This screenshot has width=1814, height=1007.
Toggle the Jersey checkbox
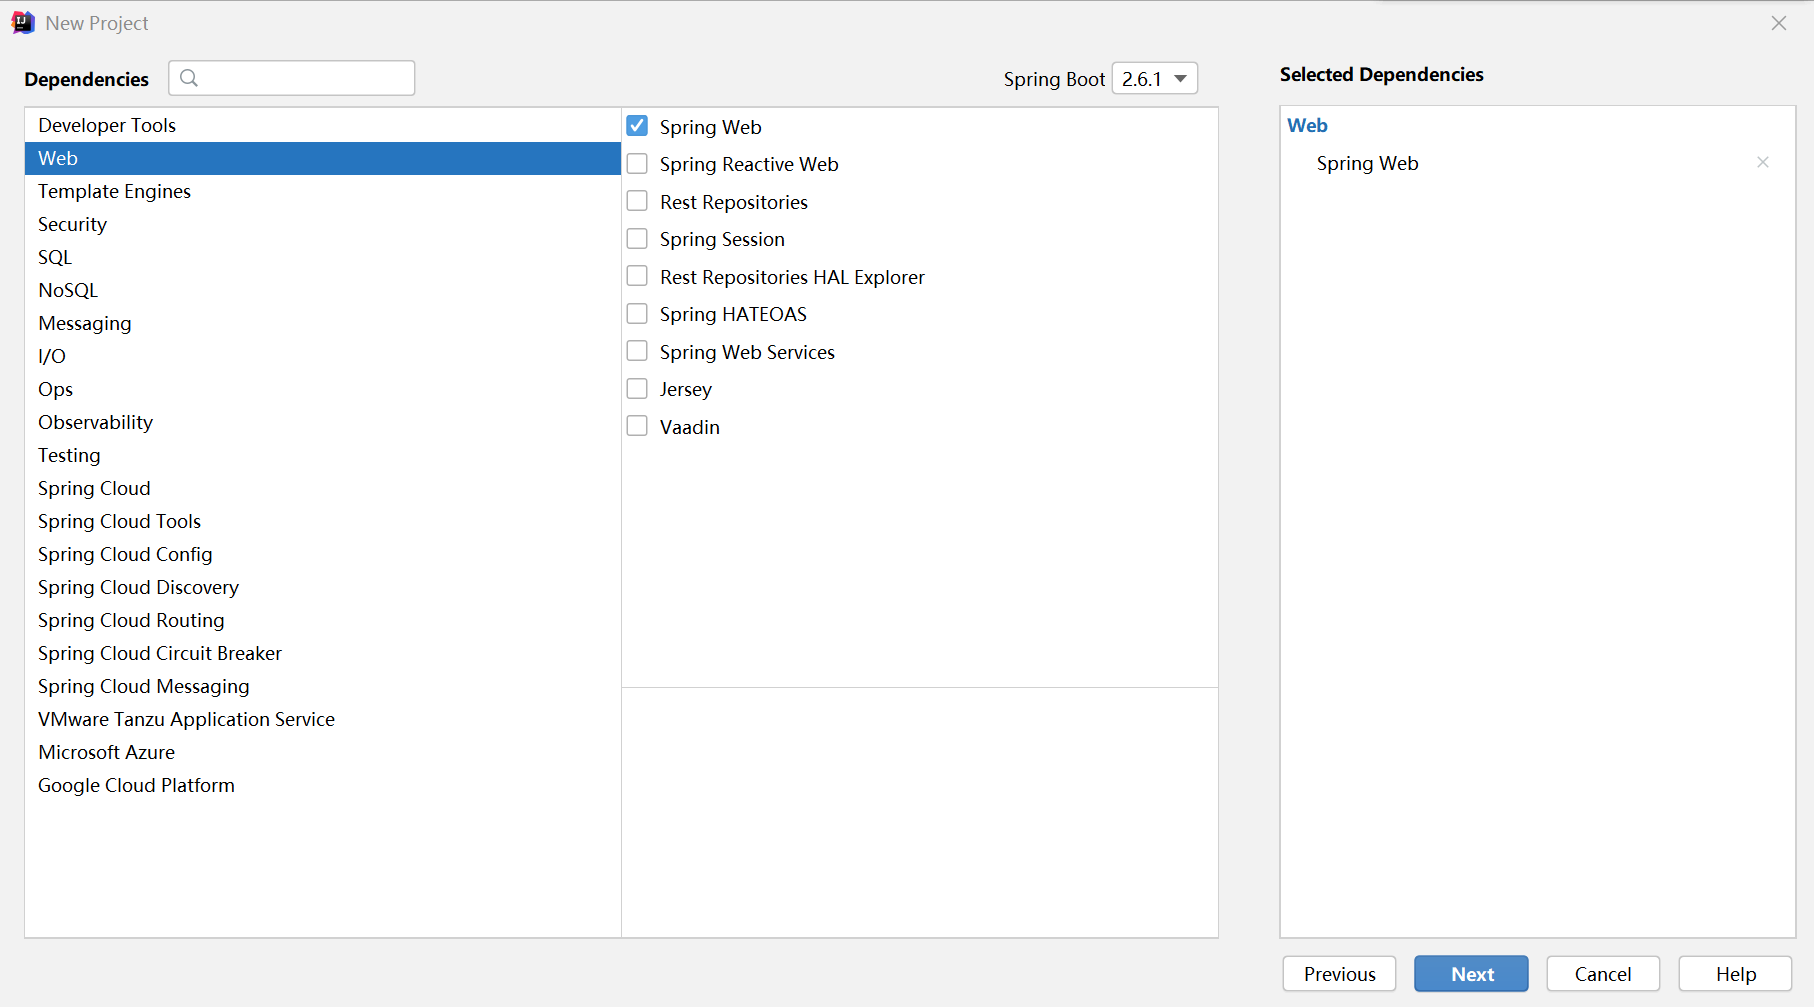(x=637, y=388)
